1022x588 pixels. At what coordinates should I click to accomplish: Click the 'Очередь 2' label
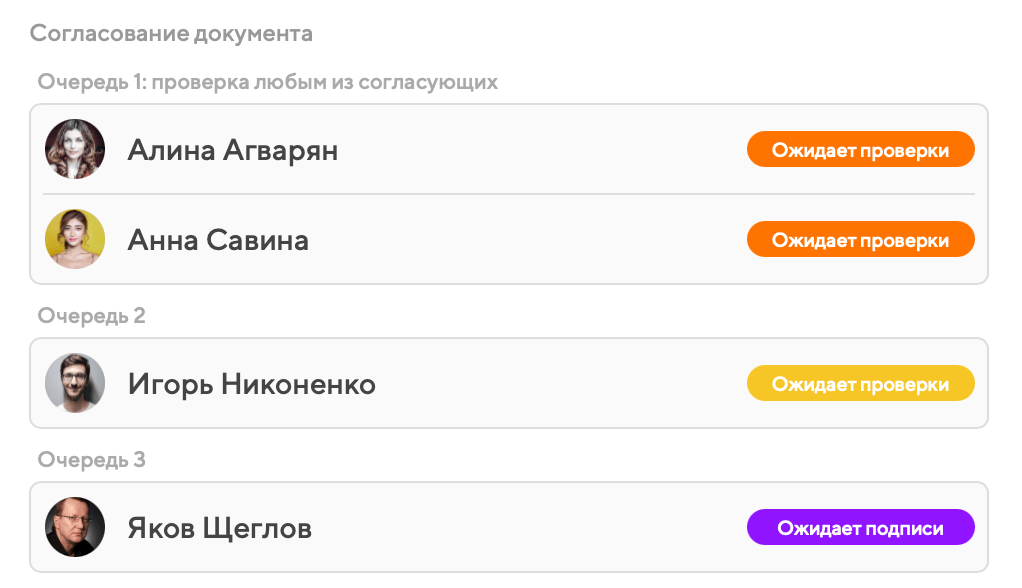pyautogui.click(x=92, y=316)
